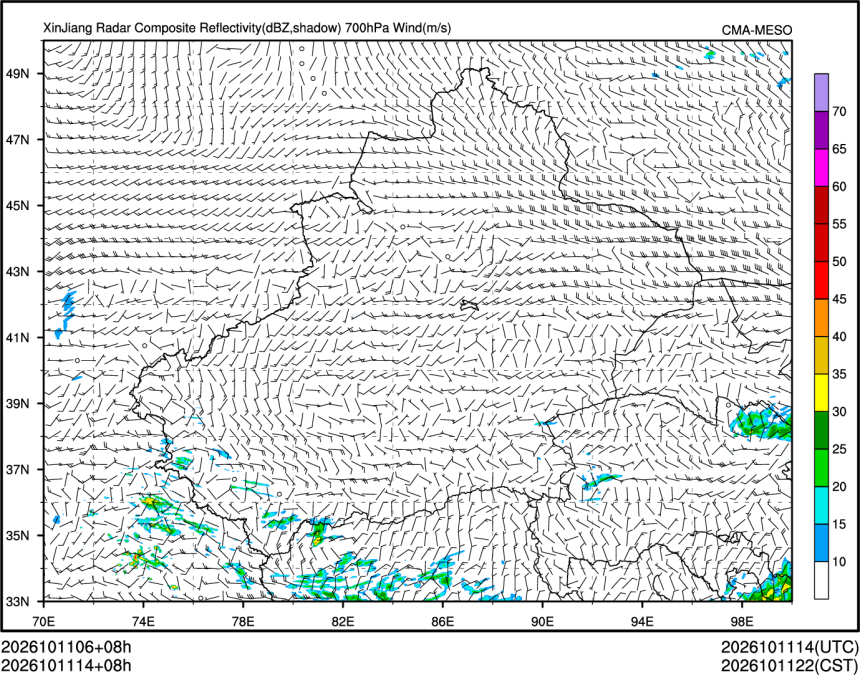This screenshot has height=675, width=860.
Task: Click the "49N" latitude axis label
Action: click(x=16, y=73)
